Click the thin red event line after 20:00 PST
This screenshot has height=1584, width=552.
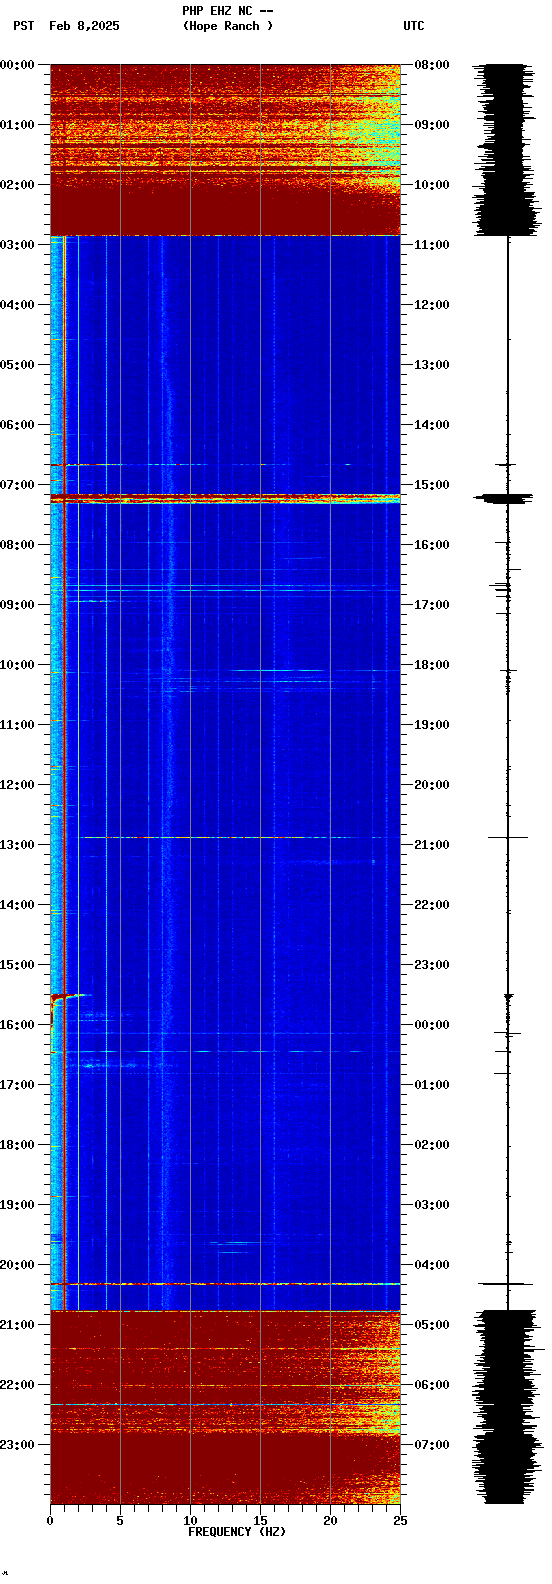click(225, 1284)
